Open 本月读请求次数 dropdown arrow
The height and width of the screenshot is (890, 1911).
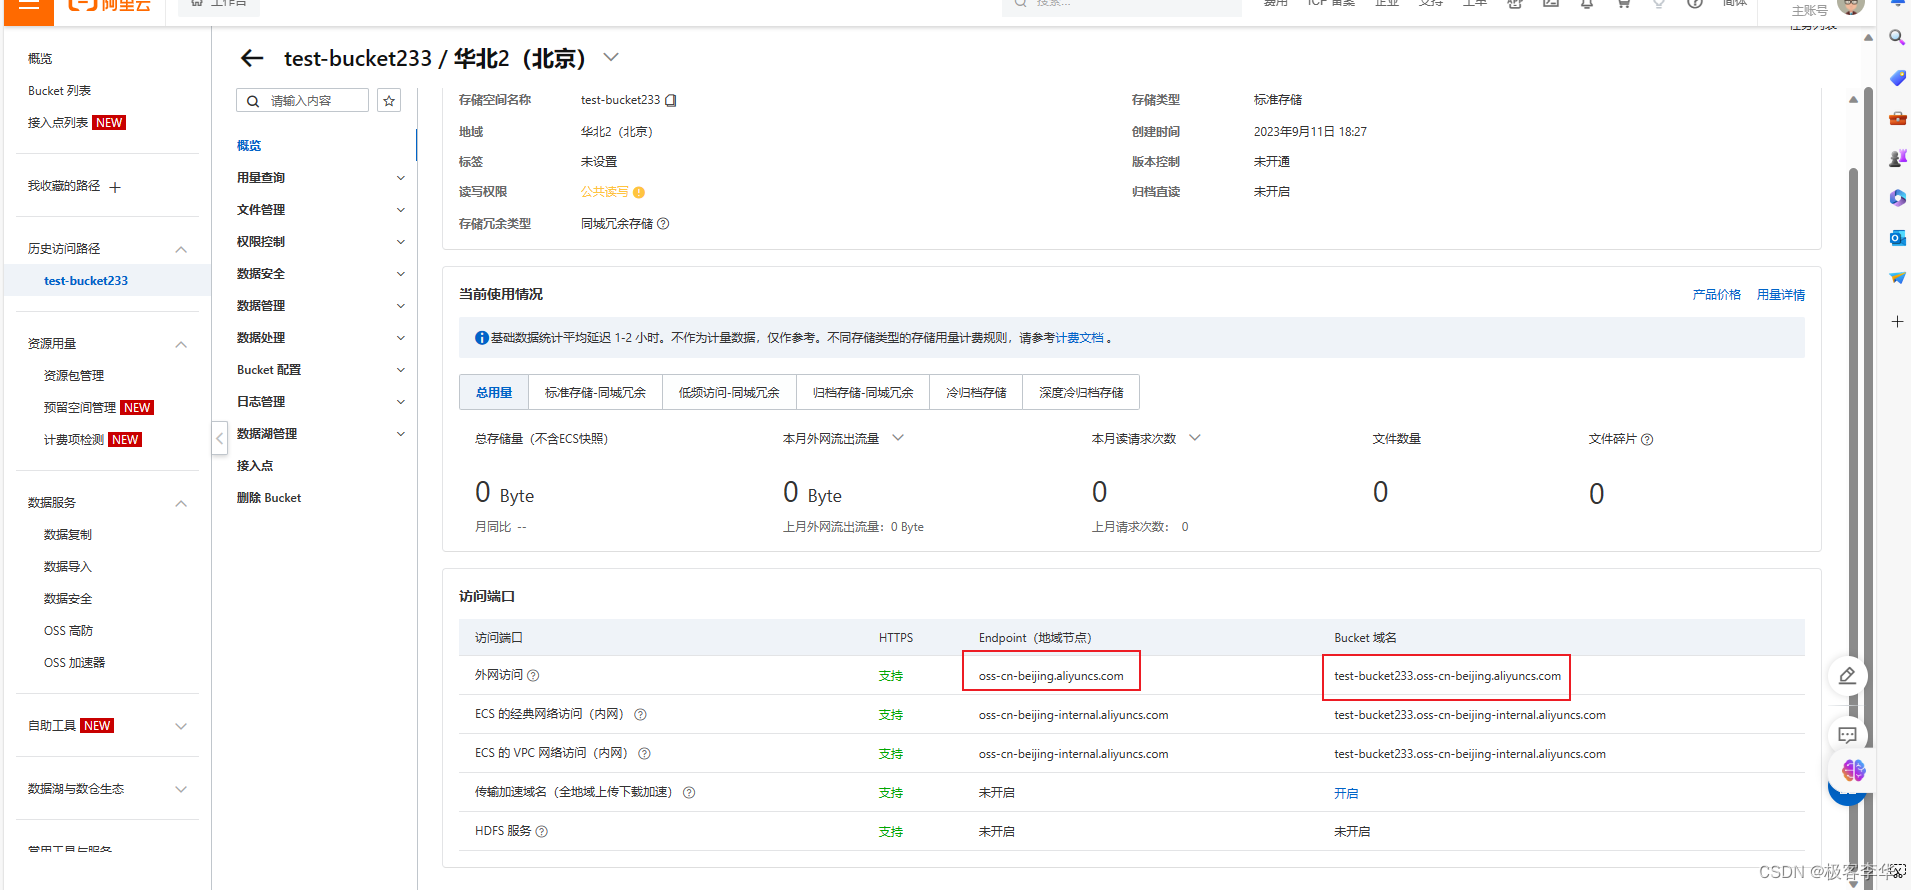(1194, 438)
